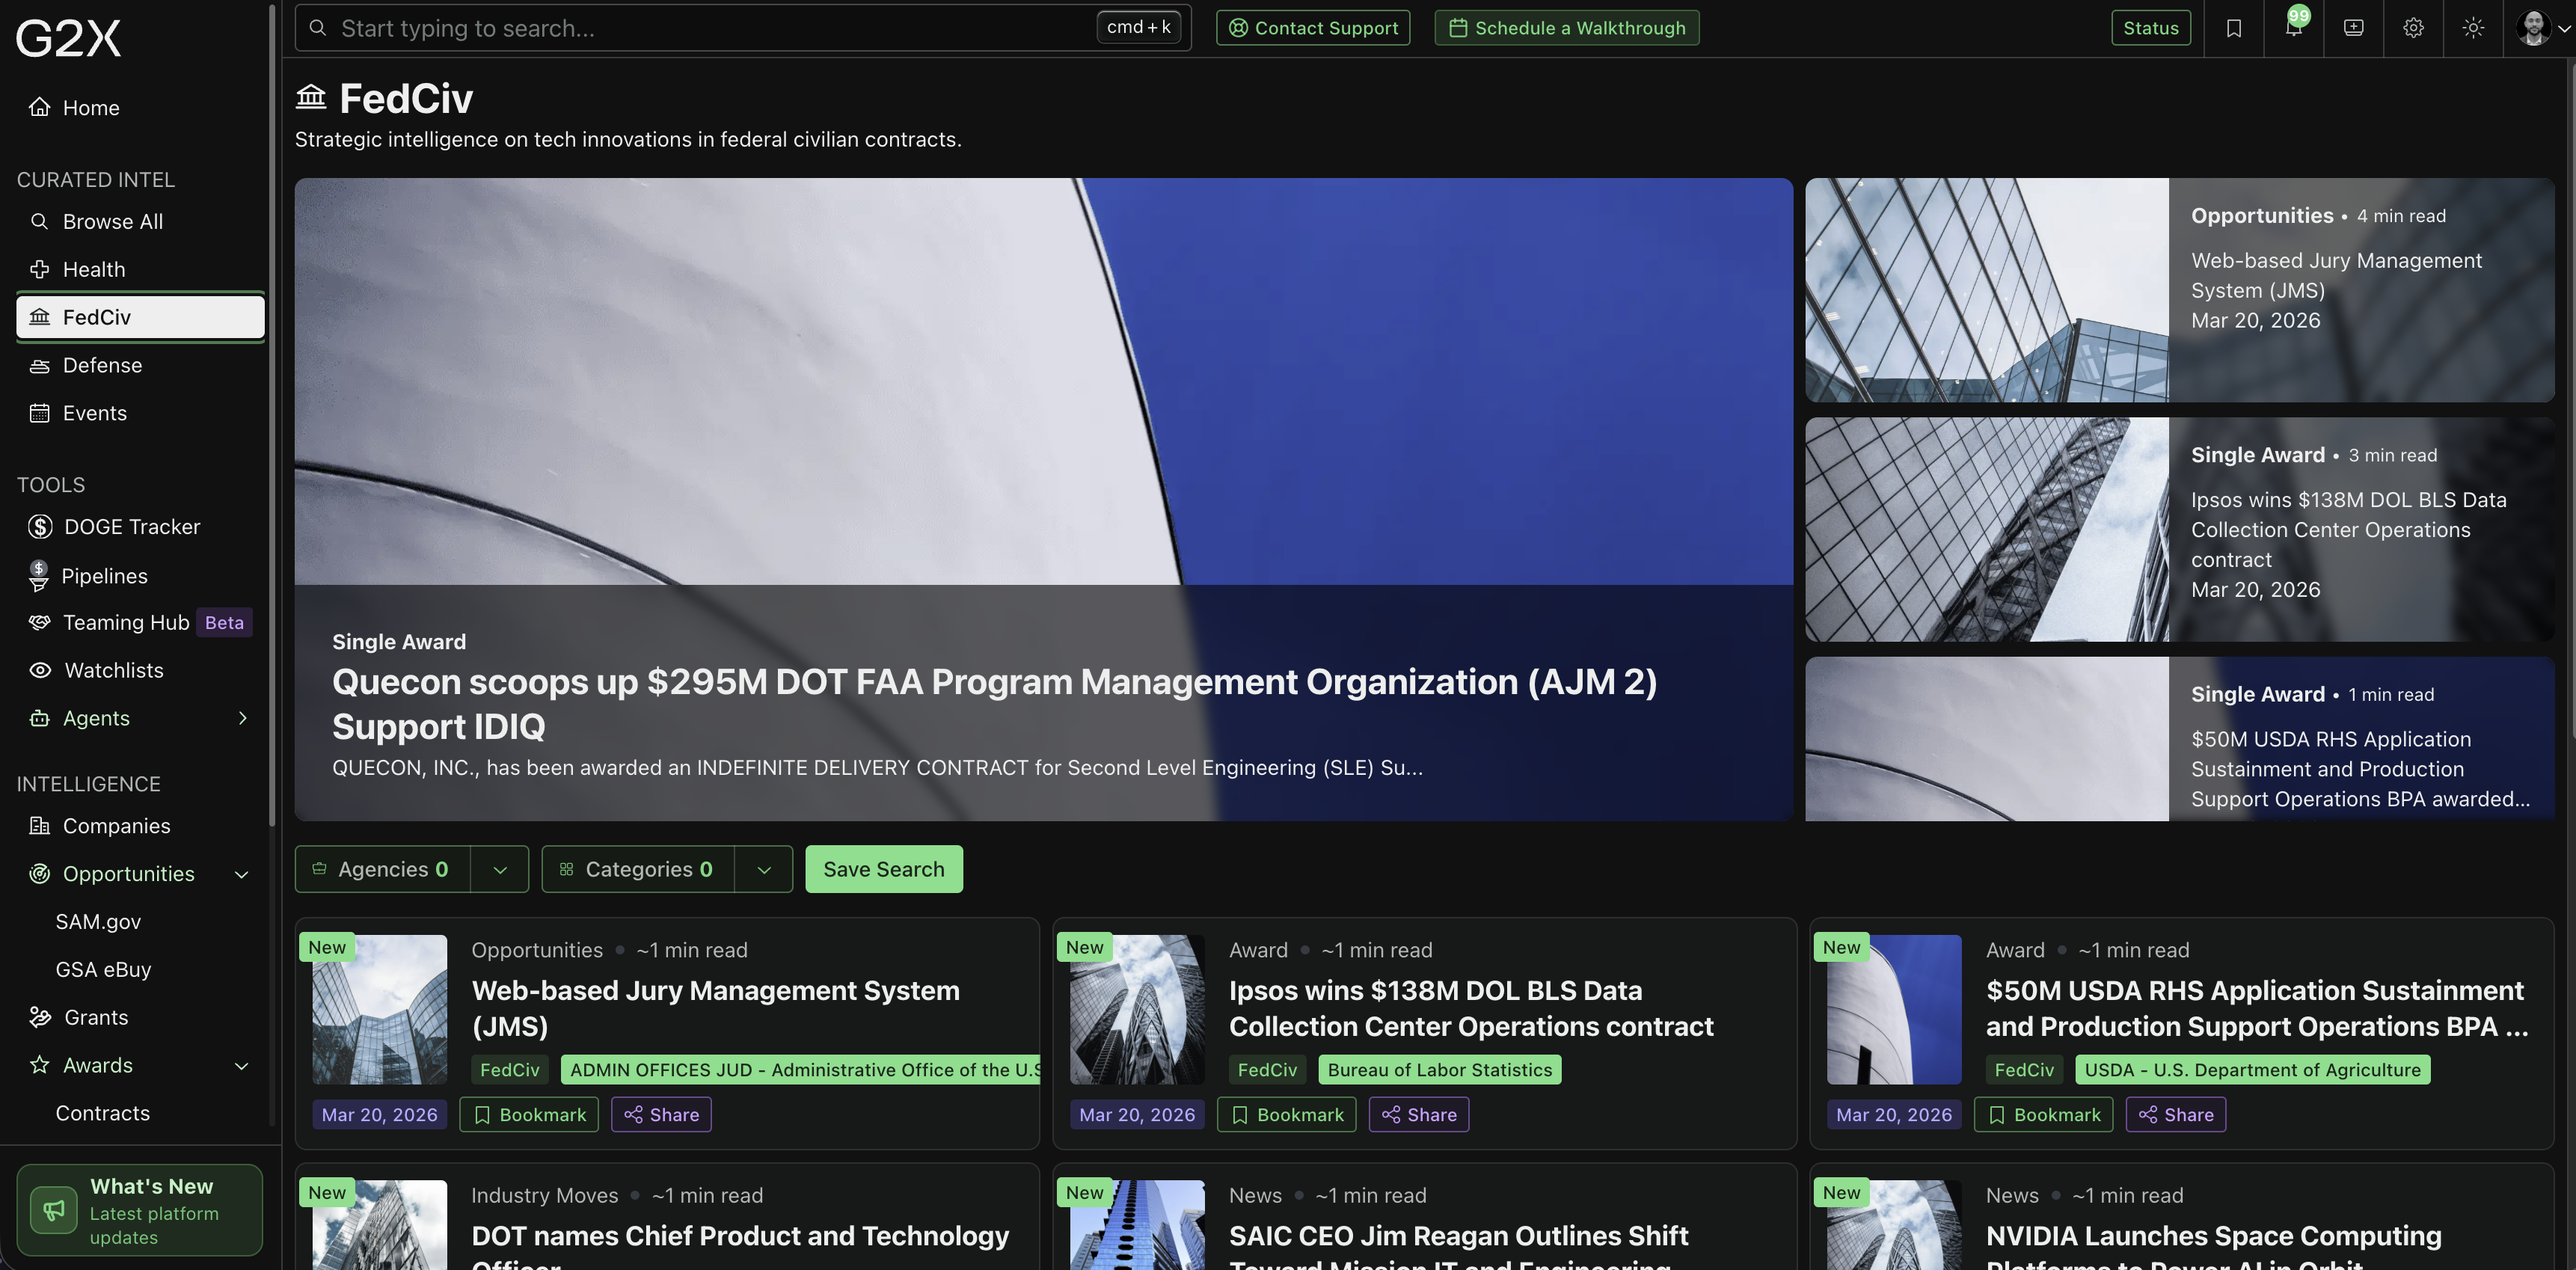Click the G2X logo
2576x1270 pixels.
click(x=68, y=38)
